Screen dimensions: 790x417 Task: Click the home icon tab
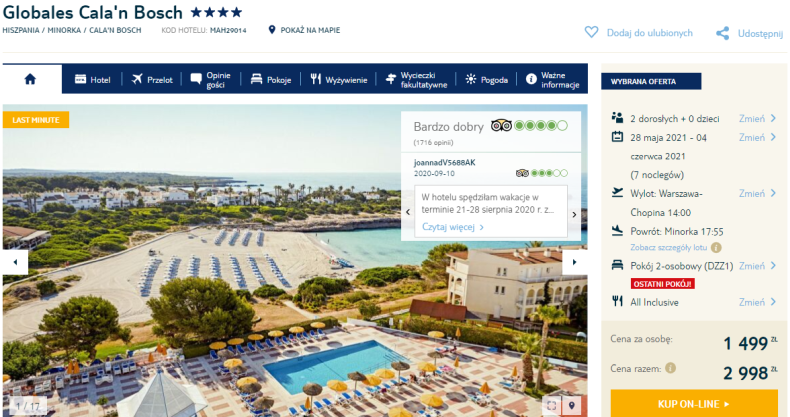pos(30,79)
